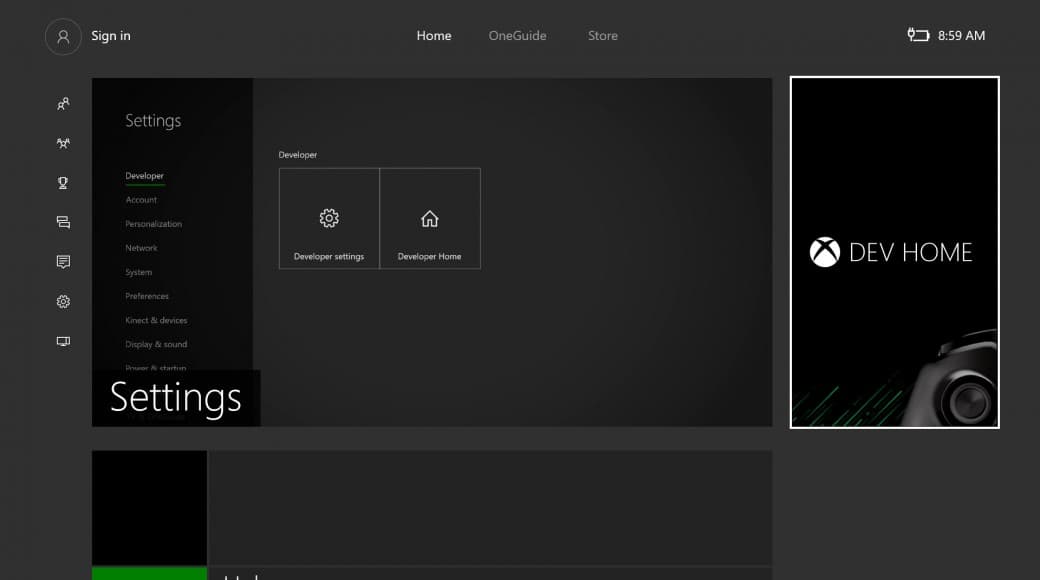Open Display & sound settings

pos(156,344)
